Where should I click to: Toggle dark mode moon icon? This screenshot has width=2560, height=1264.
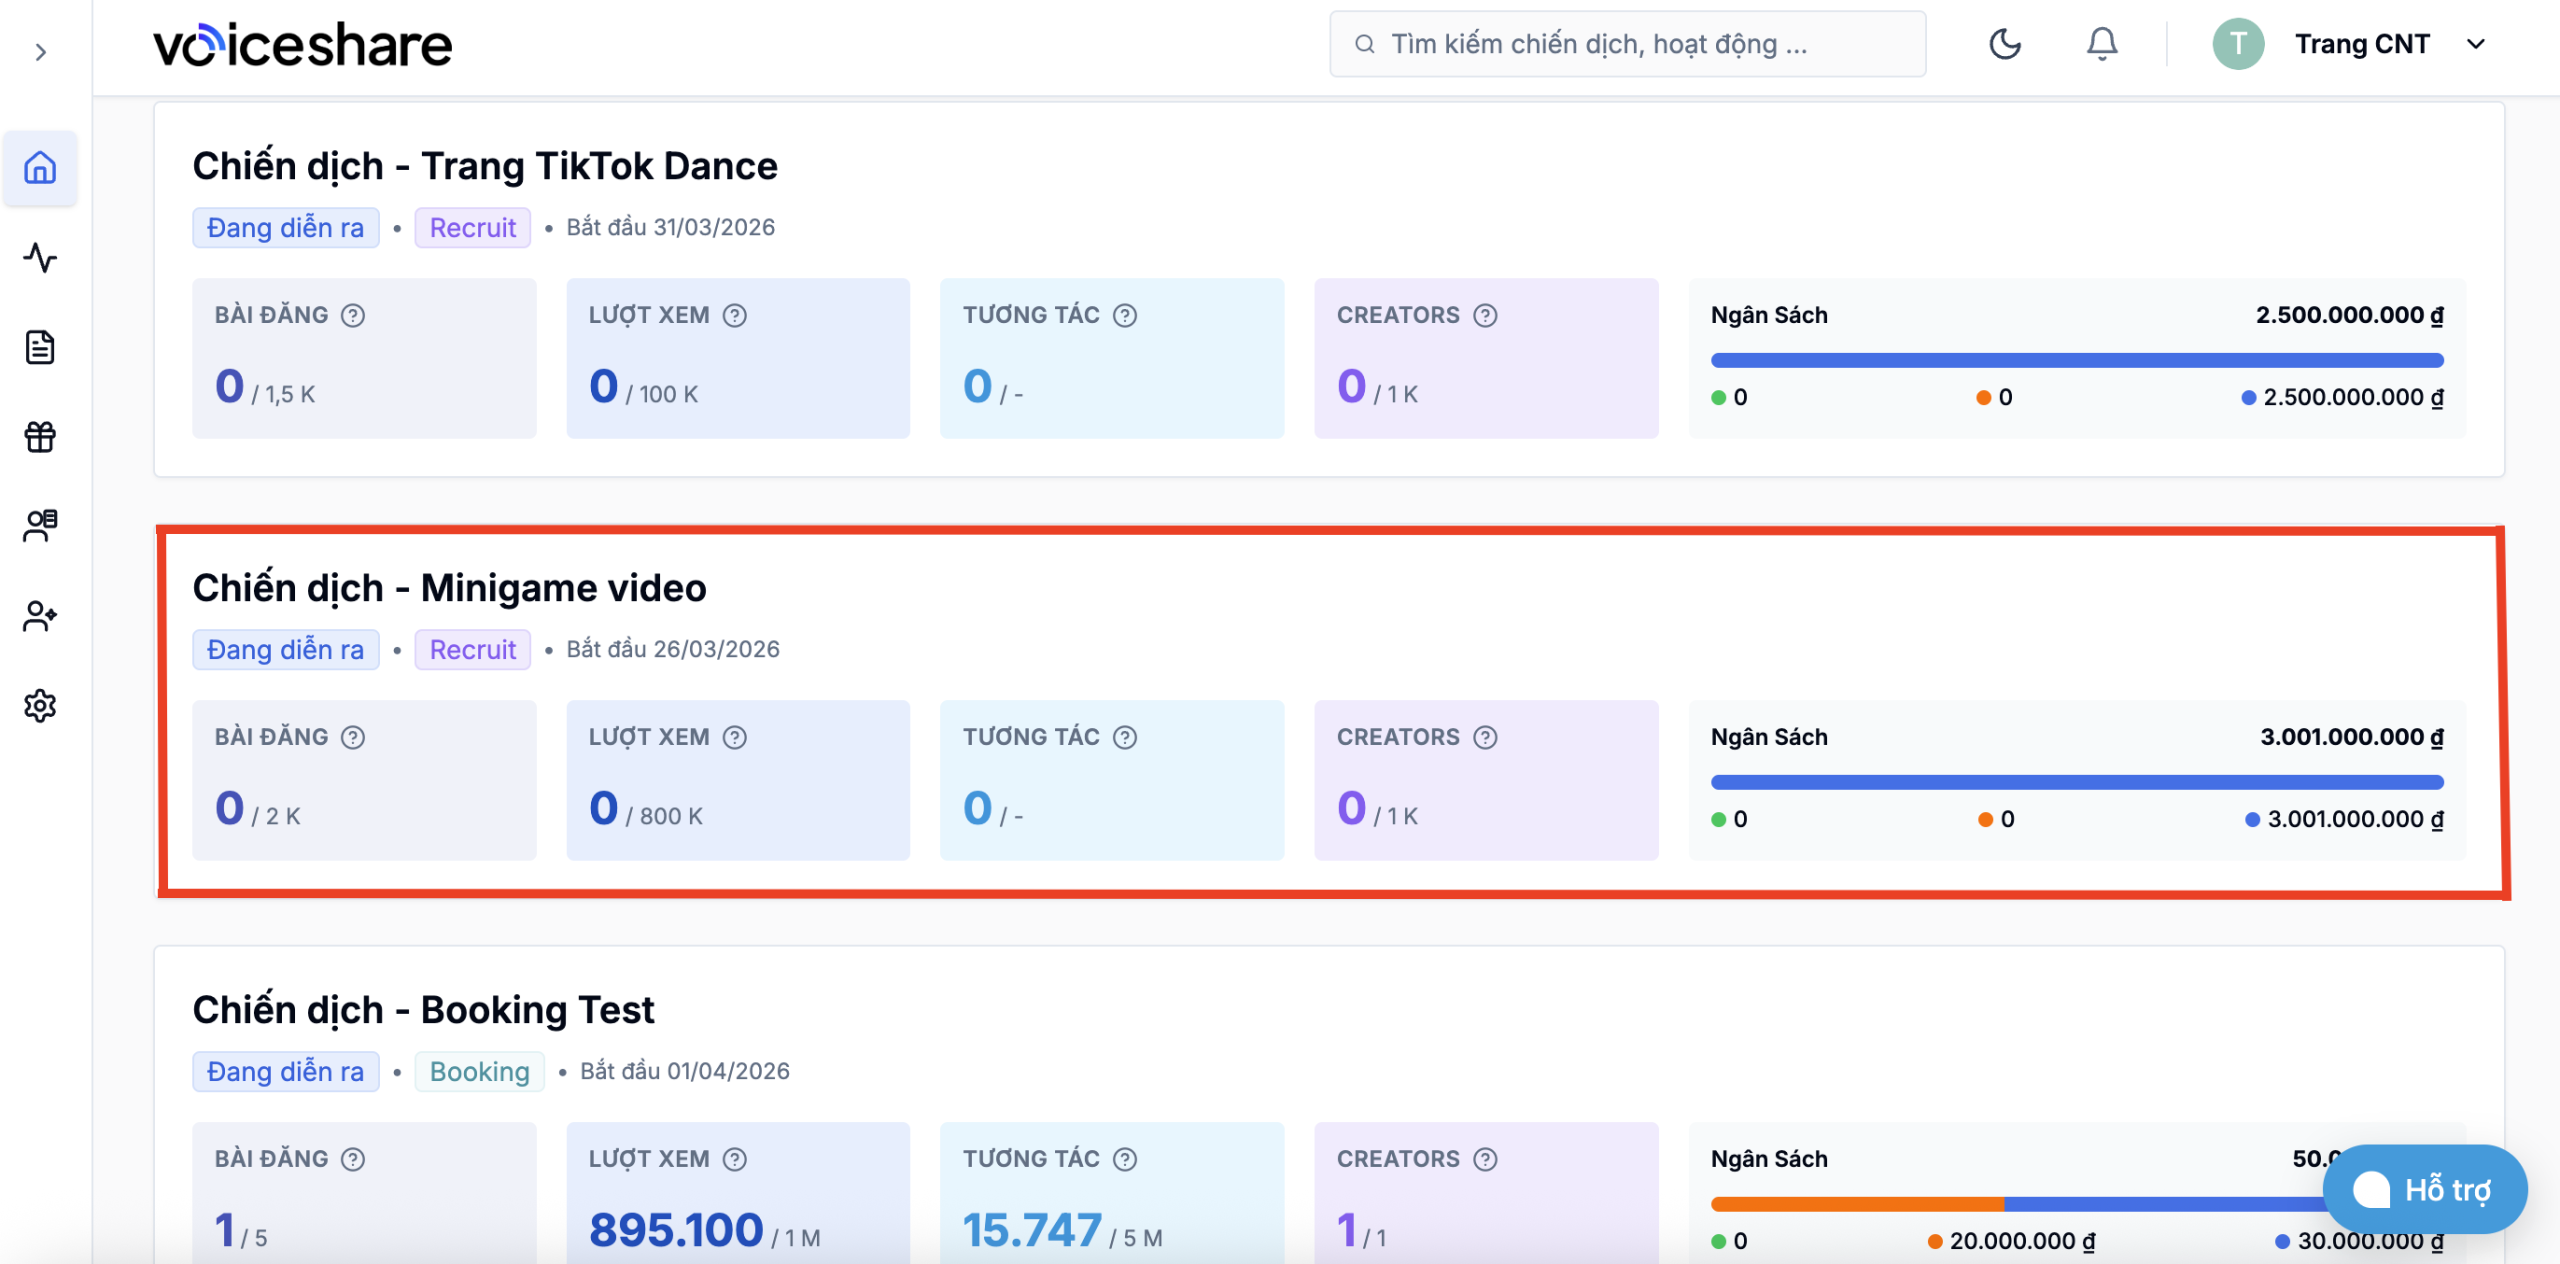click(2005, 44)
